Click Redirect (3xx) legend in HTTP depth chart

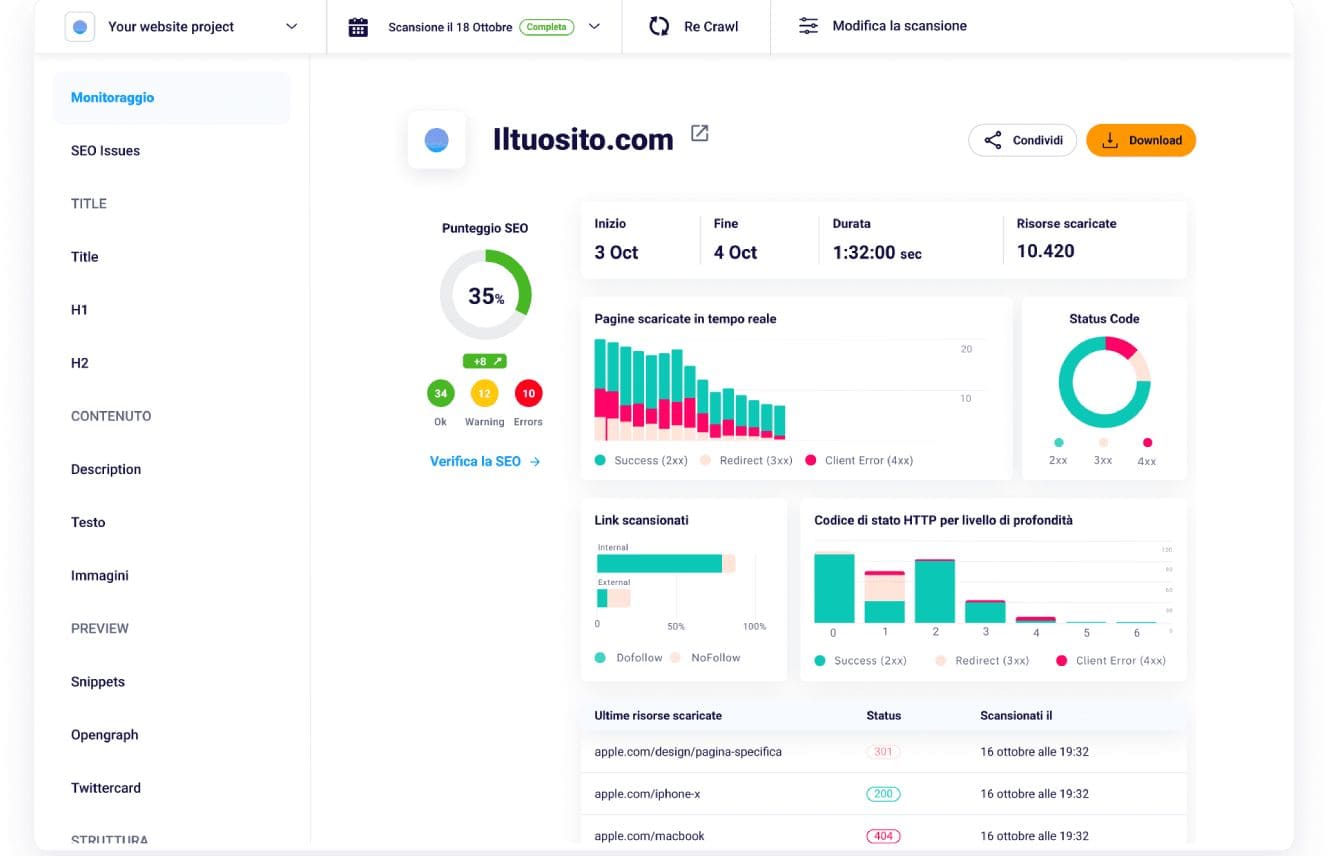point(982,660)
